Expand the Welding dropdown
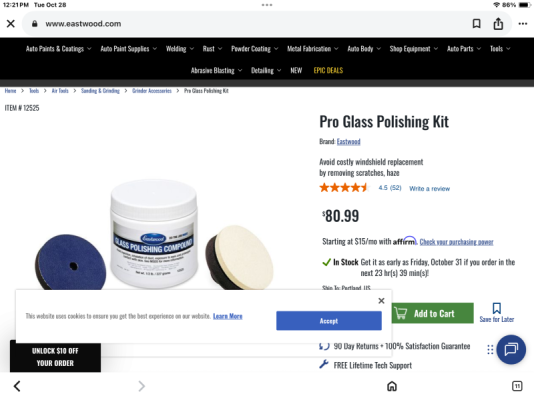The image size is (534, 400). coord(180,49)
